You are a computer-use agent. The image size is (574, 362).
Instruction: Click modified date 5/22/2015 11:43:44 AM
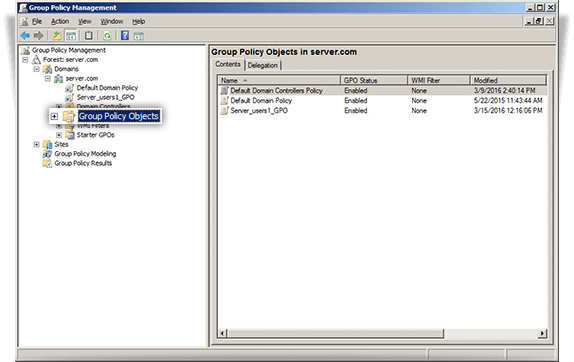[508, 101]
